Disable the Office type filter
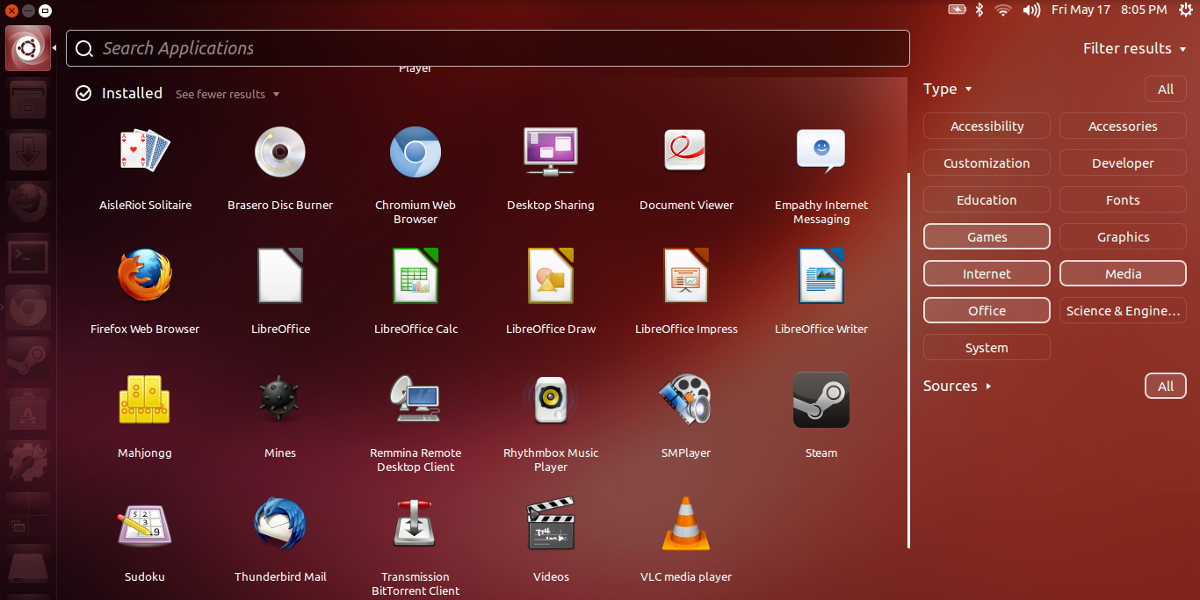Viewport: 1200px width, 600px height. (987, 311)
